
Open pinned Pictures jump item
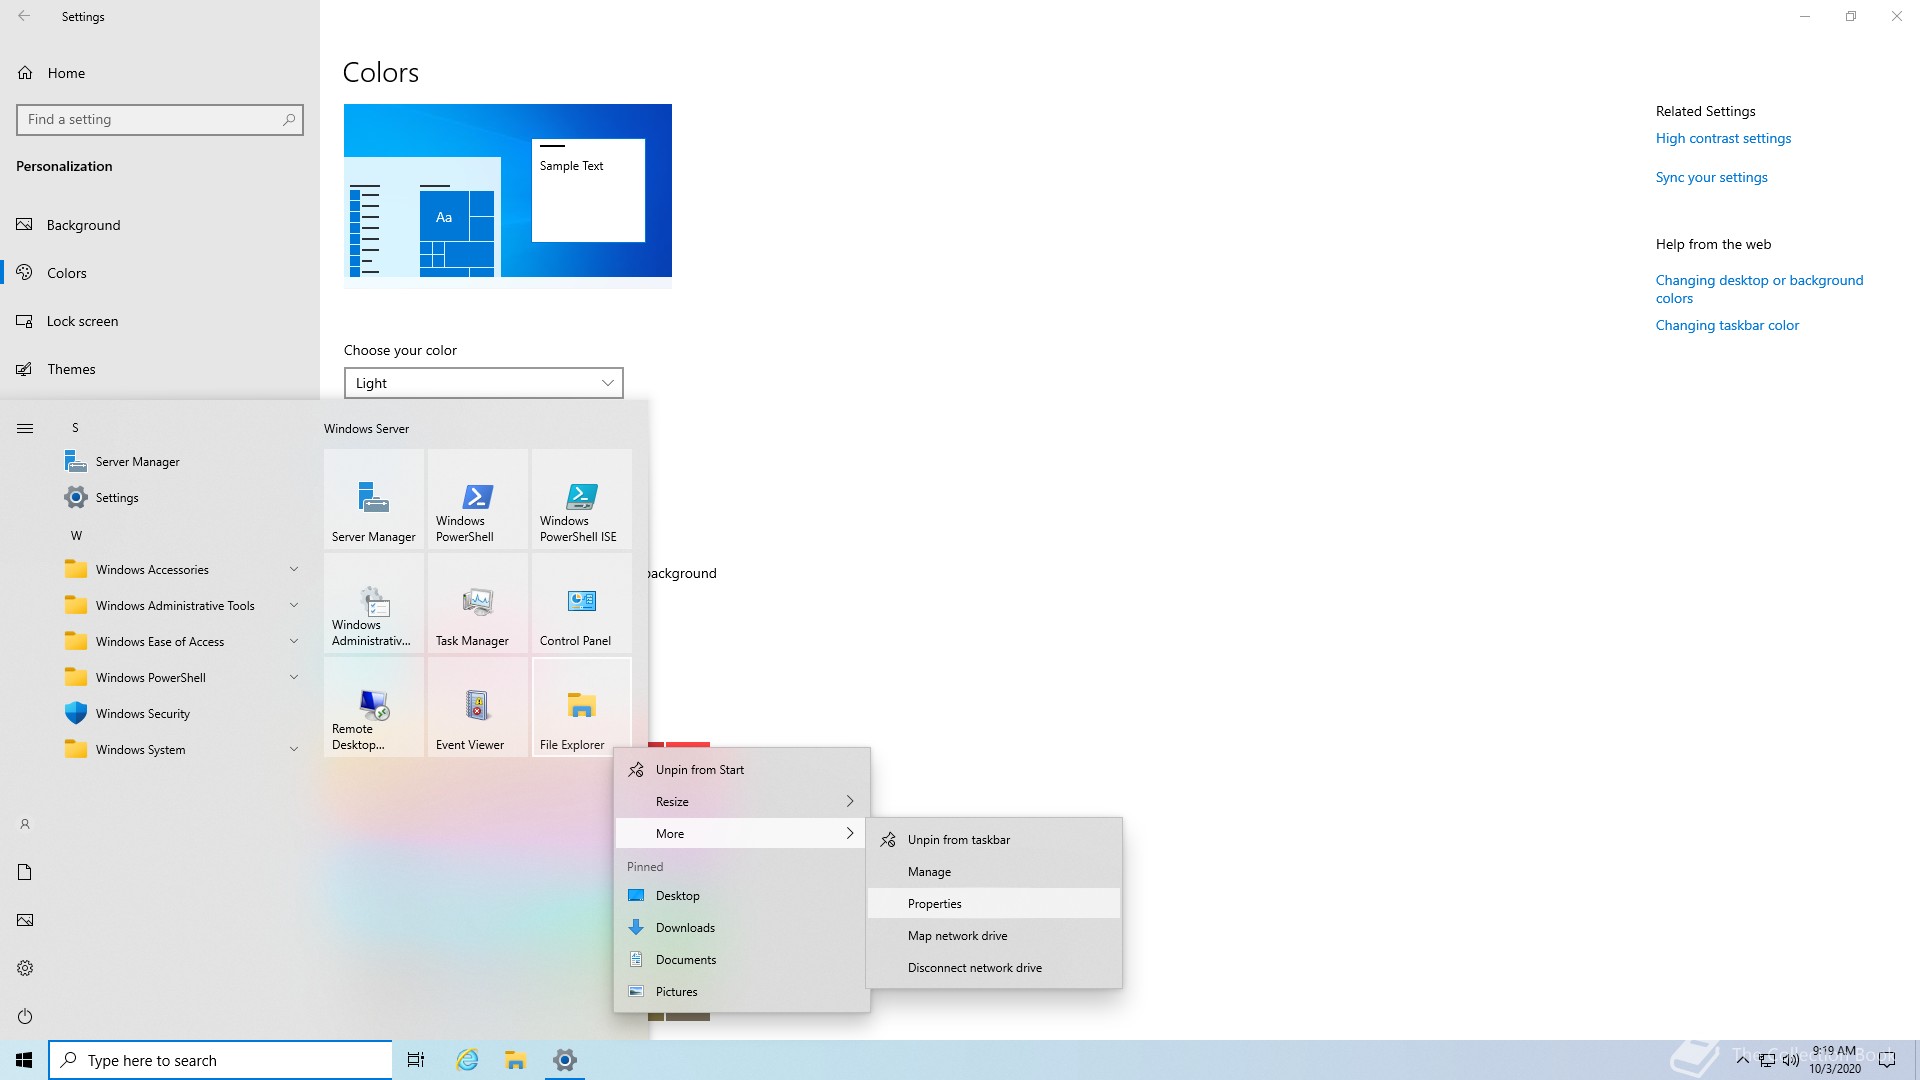[x=742, y=992]
